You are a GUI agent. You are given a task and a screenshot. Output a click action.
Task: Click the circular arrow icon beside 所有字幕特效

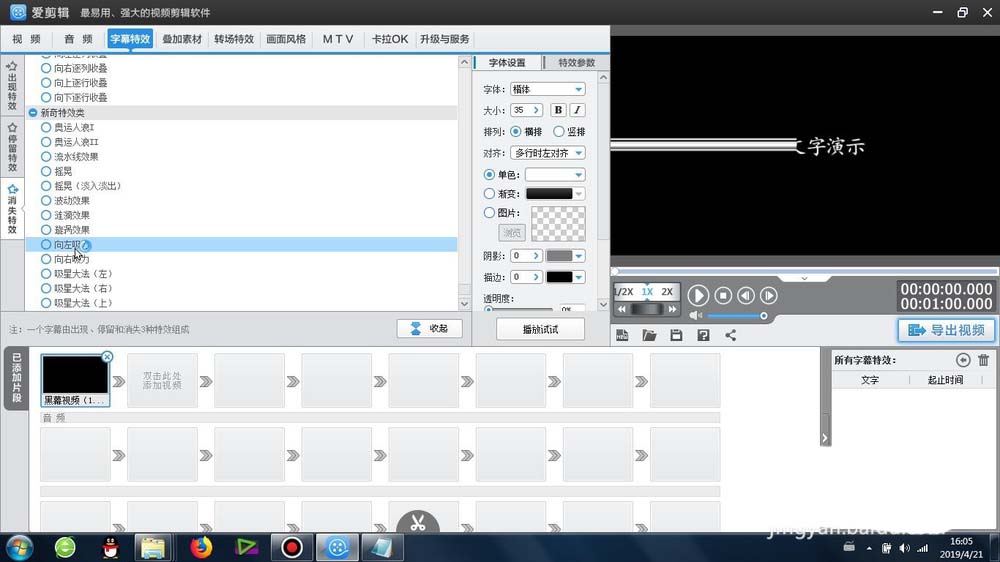pyautogui.click(x=963, y=360)
